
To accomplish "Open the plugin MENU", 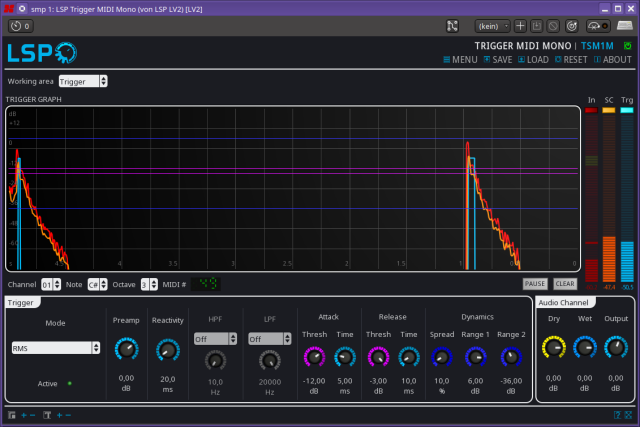I will pyautogui.click(x=460, y=60).
